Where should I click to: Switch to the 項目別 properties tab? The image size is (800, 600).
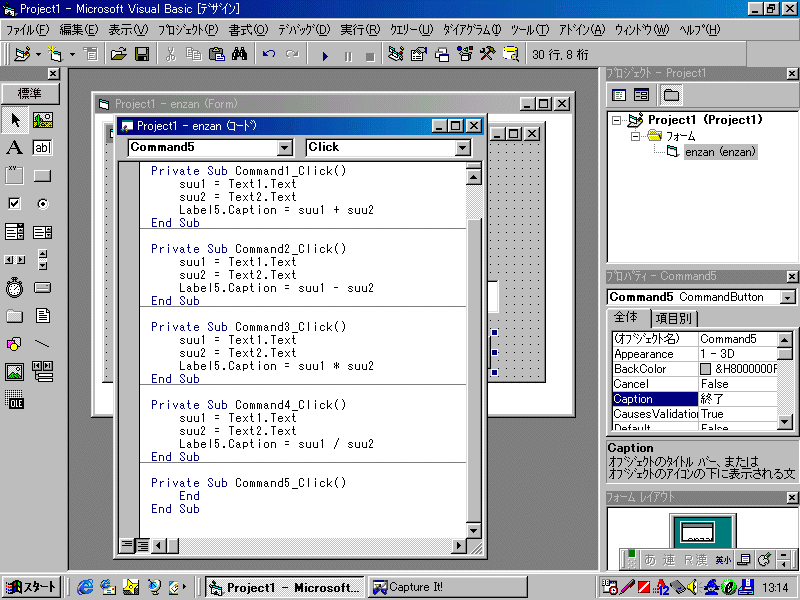tap(674, 319)
